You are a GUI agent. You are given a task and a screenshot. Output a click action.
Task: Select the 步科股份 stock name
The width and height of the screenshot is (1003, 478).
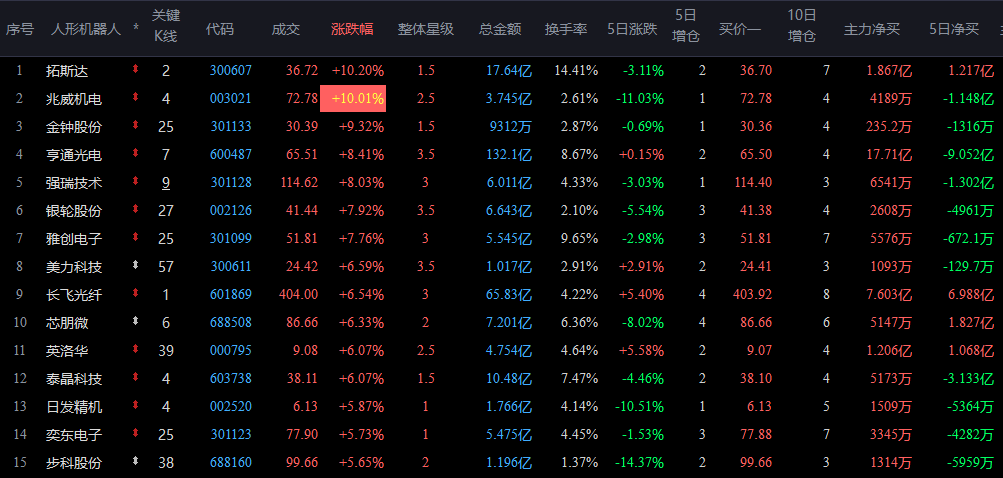pos(74,463)
